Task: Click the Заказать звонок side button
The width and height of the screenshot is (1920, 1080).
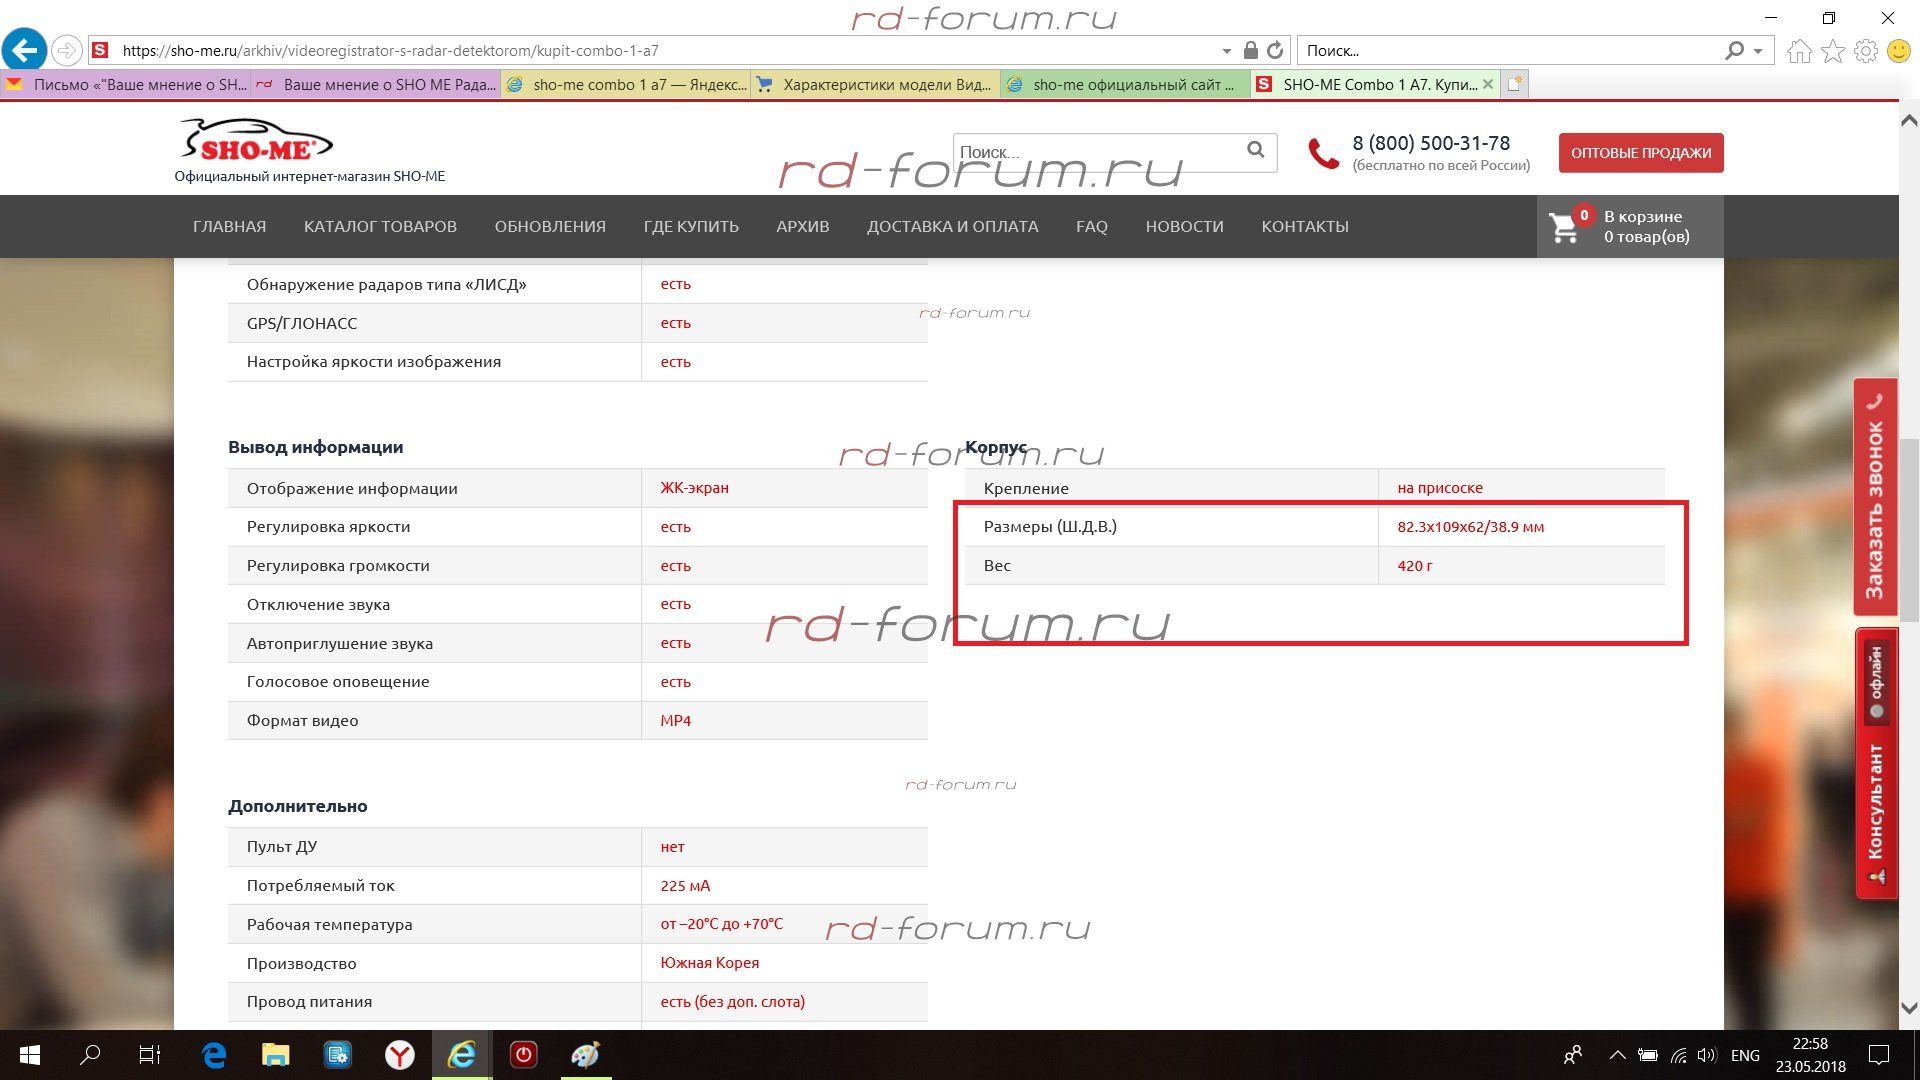Action: click(1875, 497)
